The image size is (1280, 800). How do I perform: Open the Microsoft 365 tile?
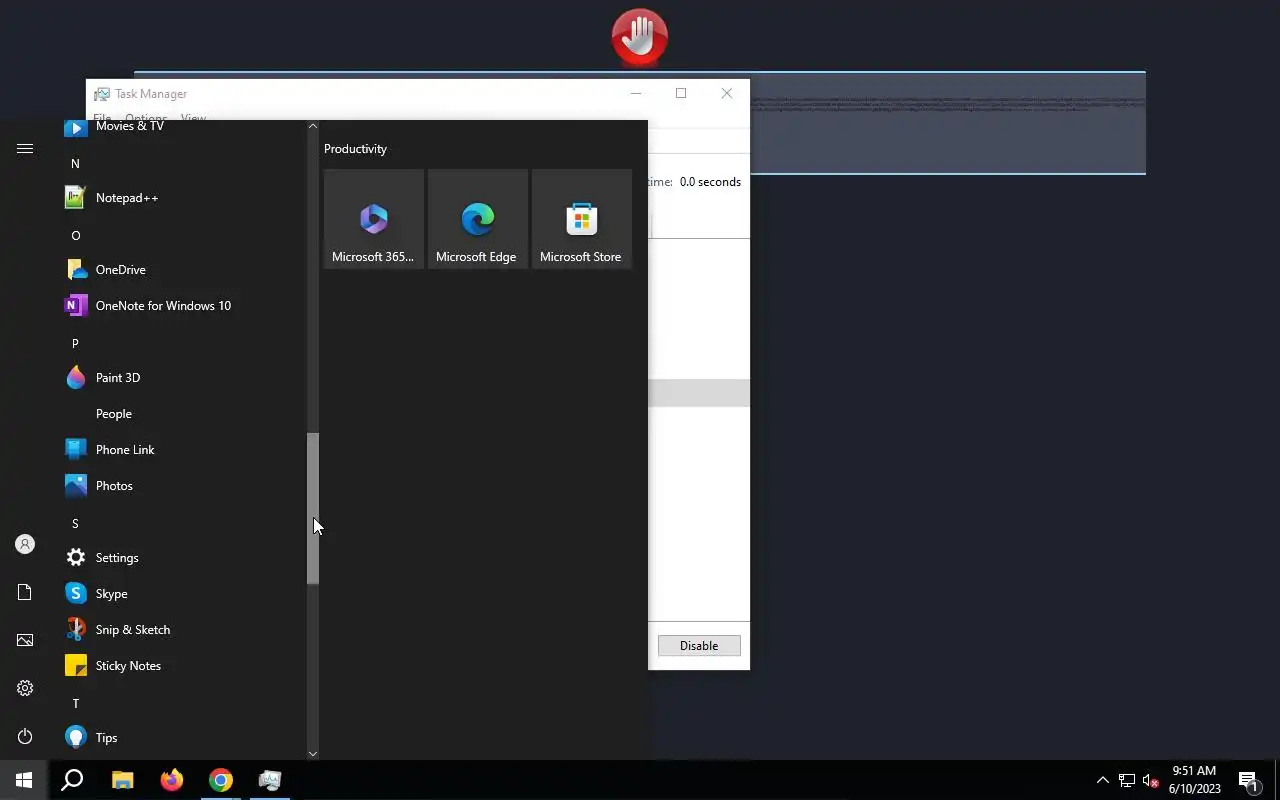click(x=374, y=219)
